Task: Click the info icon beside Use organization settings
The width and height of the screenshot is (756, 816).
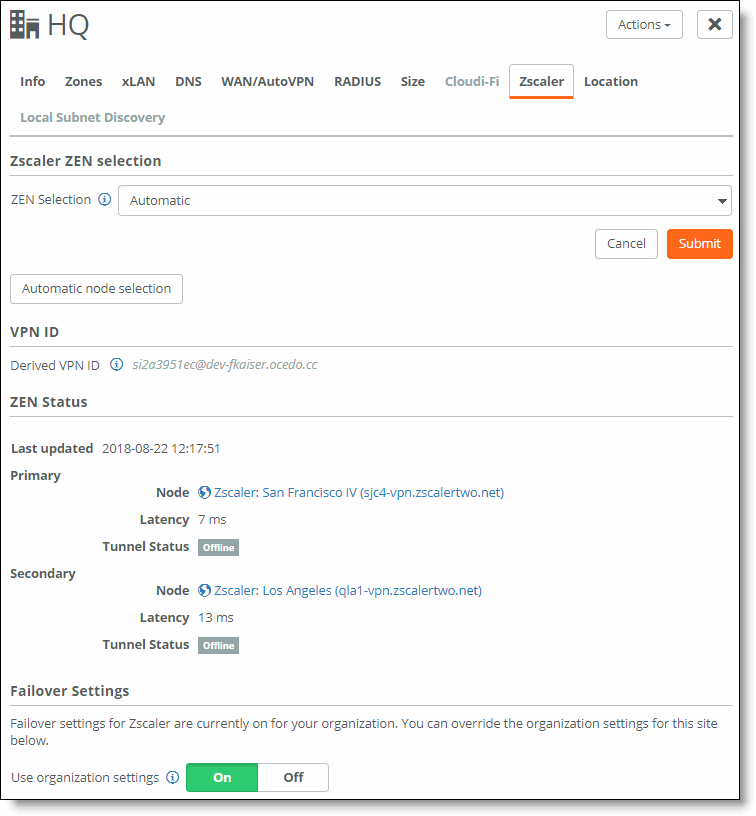Action: (x=172, y=777)
